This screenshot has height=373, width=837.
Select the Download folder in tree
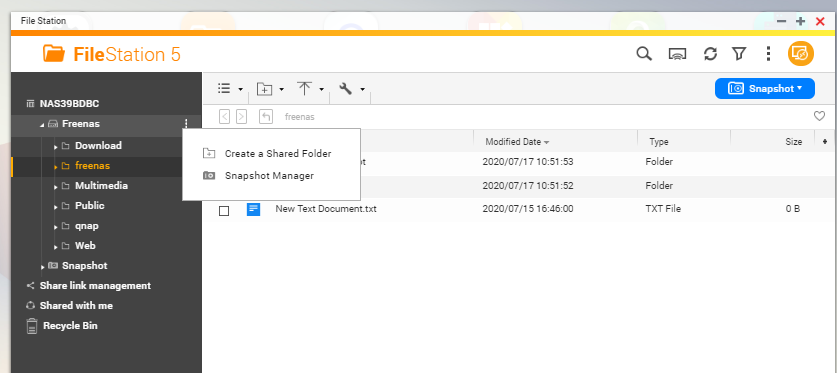point(98,146)
